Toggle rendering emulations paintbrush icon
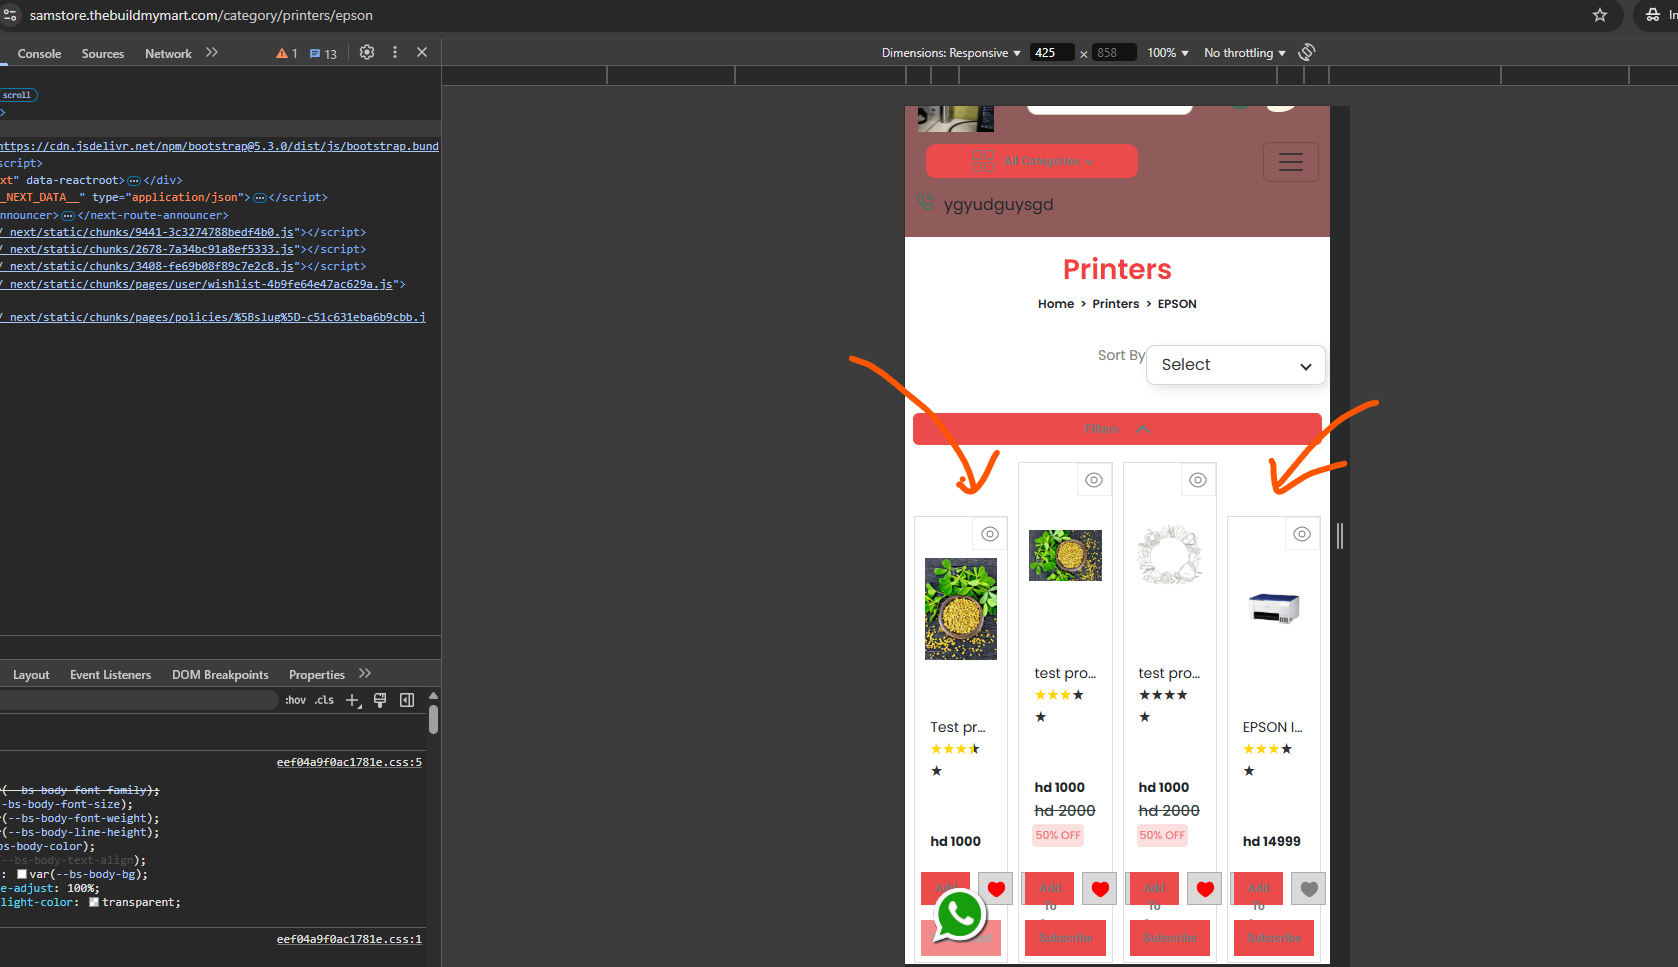The height and width of the screenshot is (967, 1678). coord(380,700)
